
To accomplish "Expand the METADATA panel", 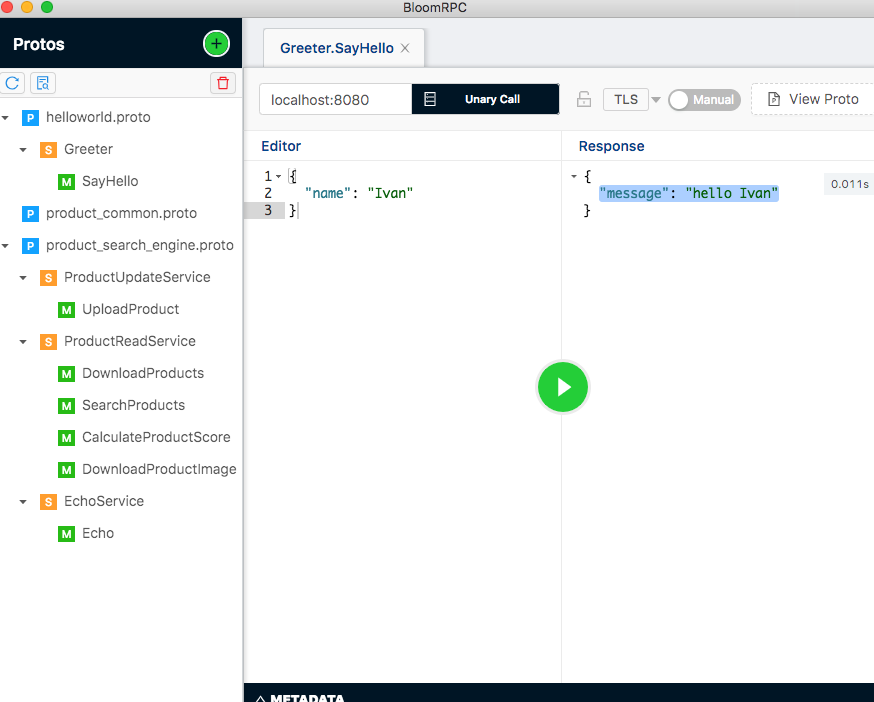I will tap(300, 698).
